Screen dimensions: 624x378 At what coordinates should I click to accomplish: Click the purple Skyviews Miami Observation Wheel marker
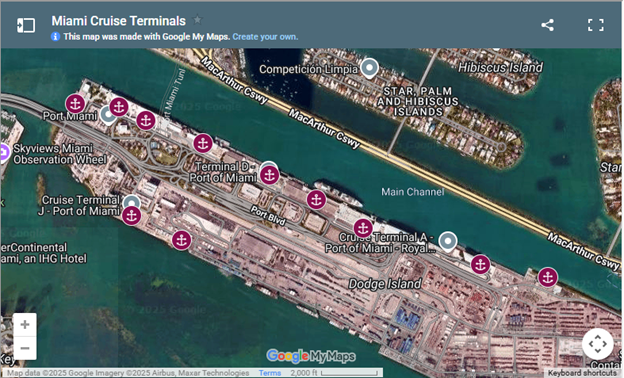pos(3,153)
